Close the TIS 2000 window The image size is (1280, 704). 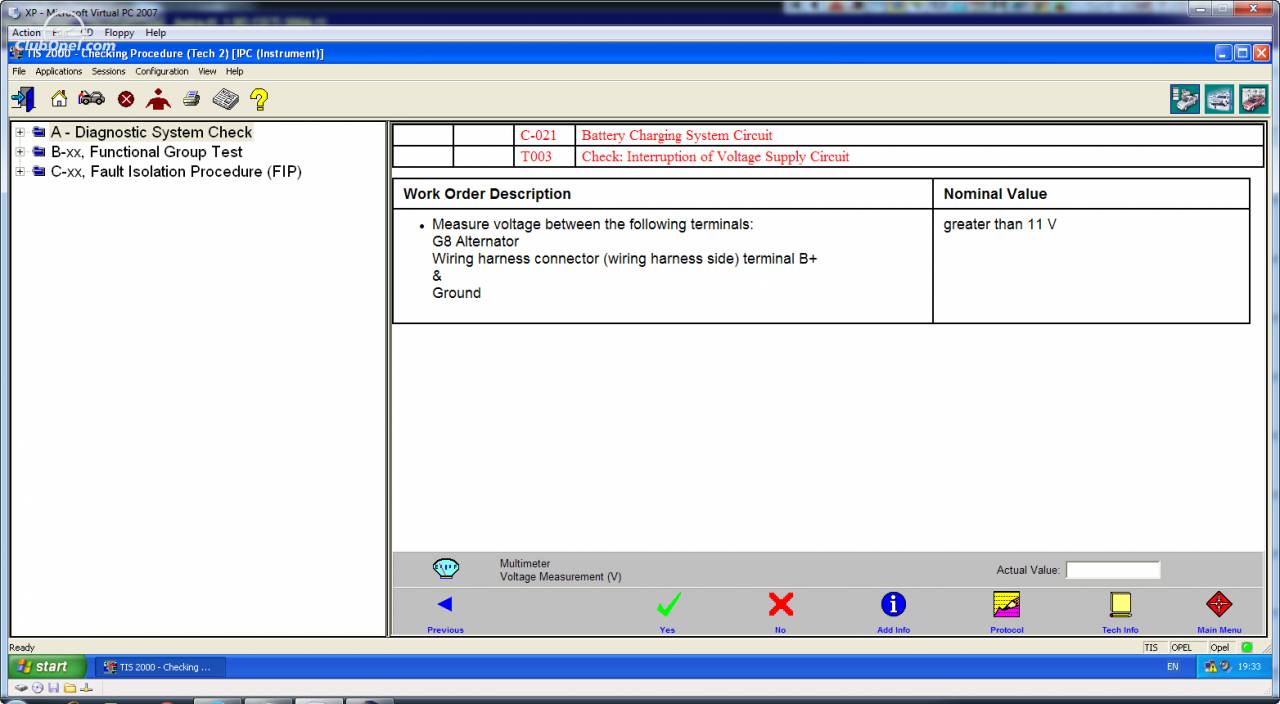pyautogui.click(x=1261, y=53)
